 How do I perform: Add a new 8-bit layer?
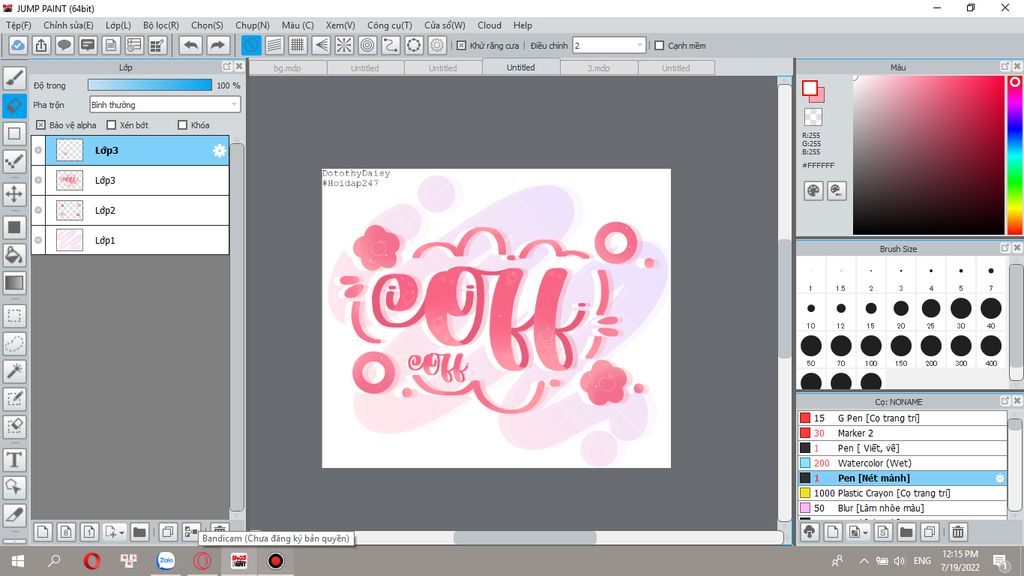click(x=66, y=532)
